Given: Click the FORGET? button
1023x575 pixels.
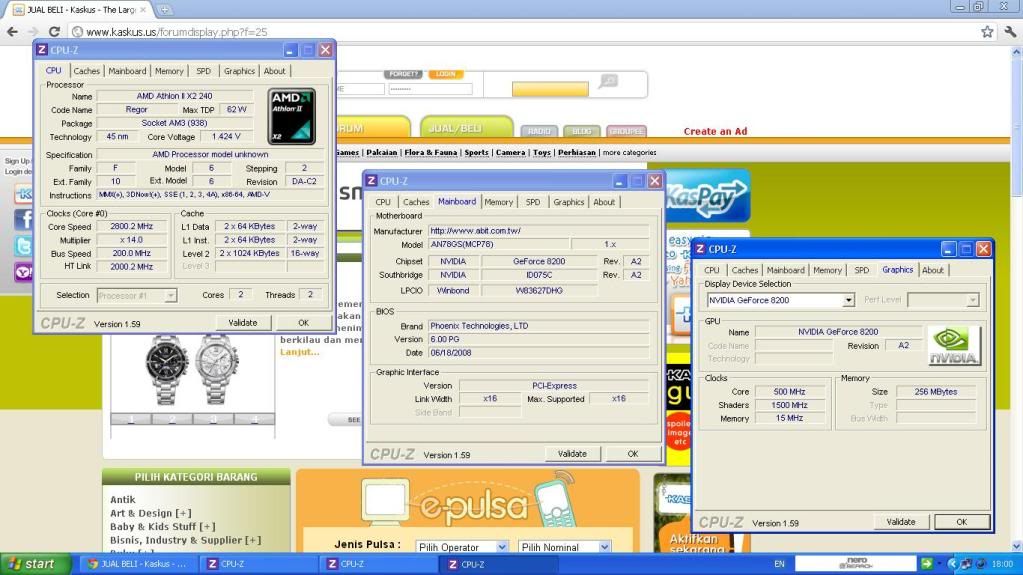Looking at the screenshot, I should (404, 74).
